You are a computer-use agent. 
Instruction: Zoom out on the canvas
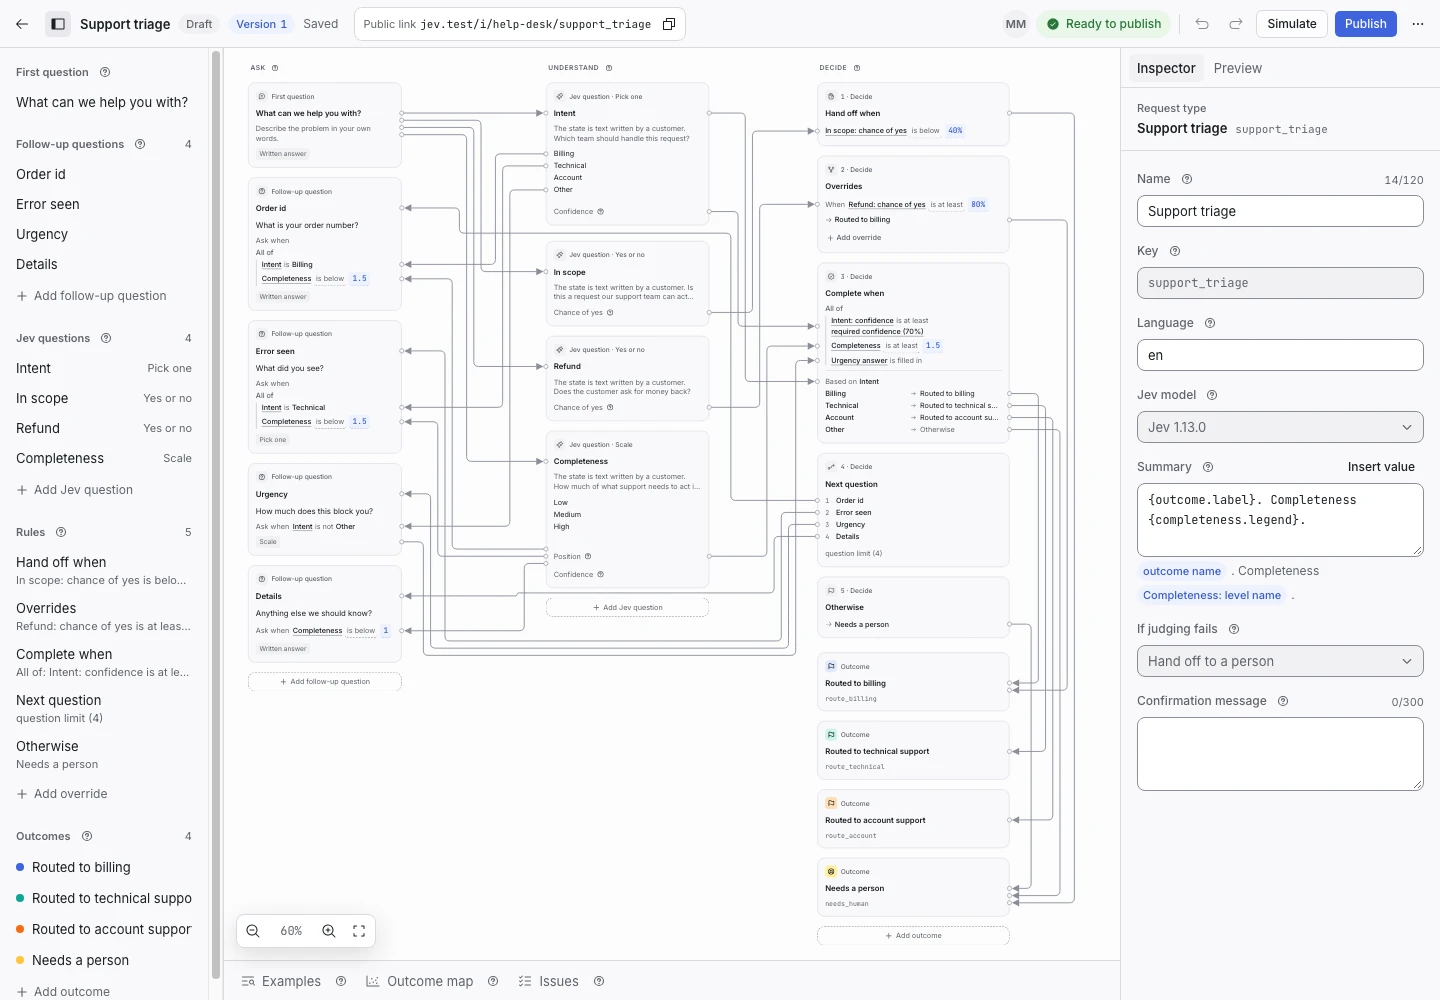click(253, 931)
